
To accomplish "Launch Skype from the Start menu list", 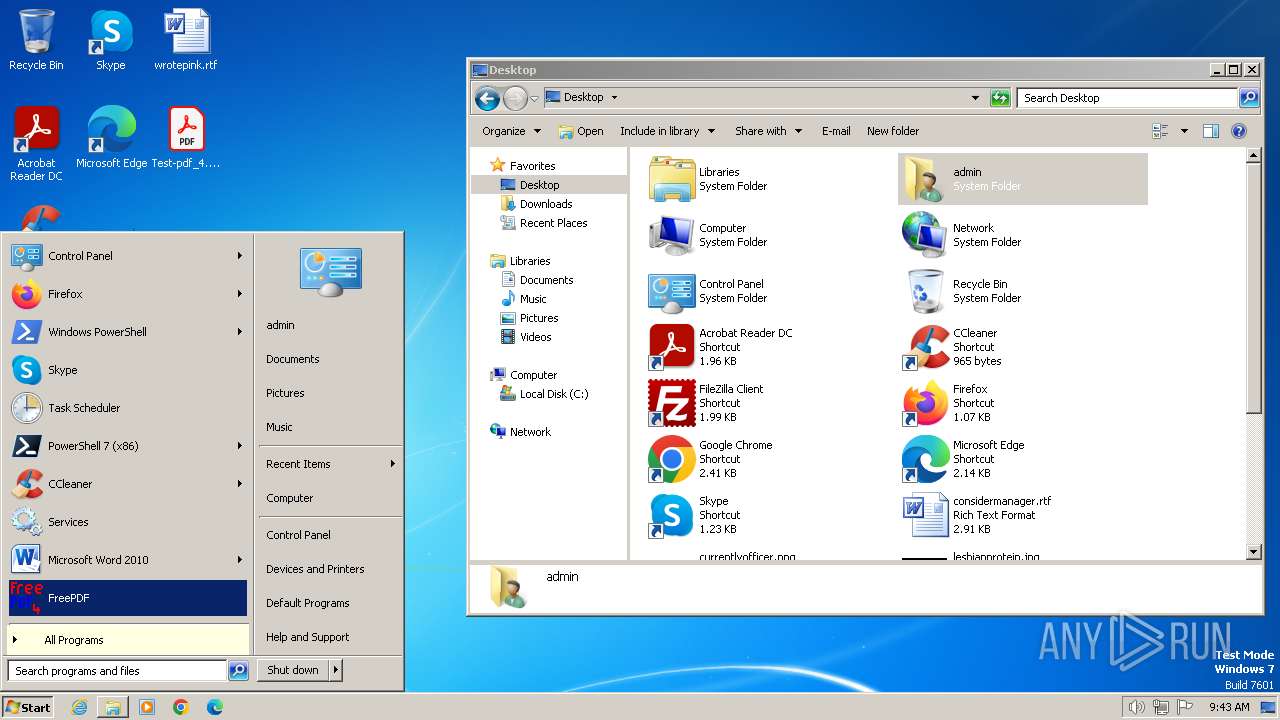I will [x=127, y=370].
